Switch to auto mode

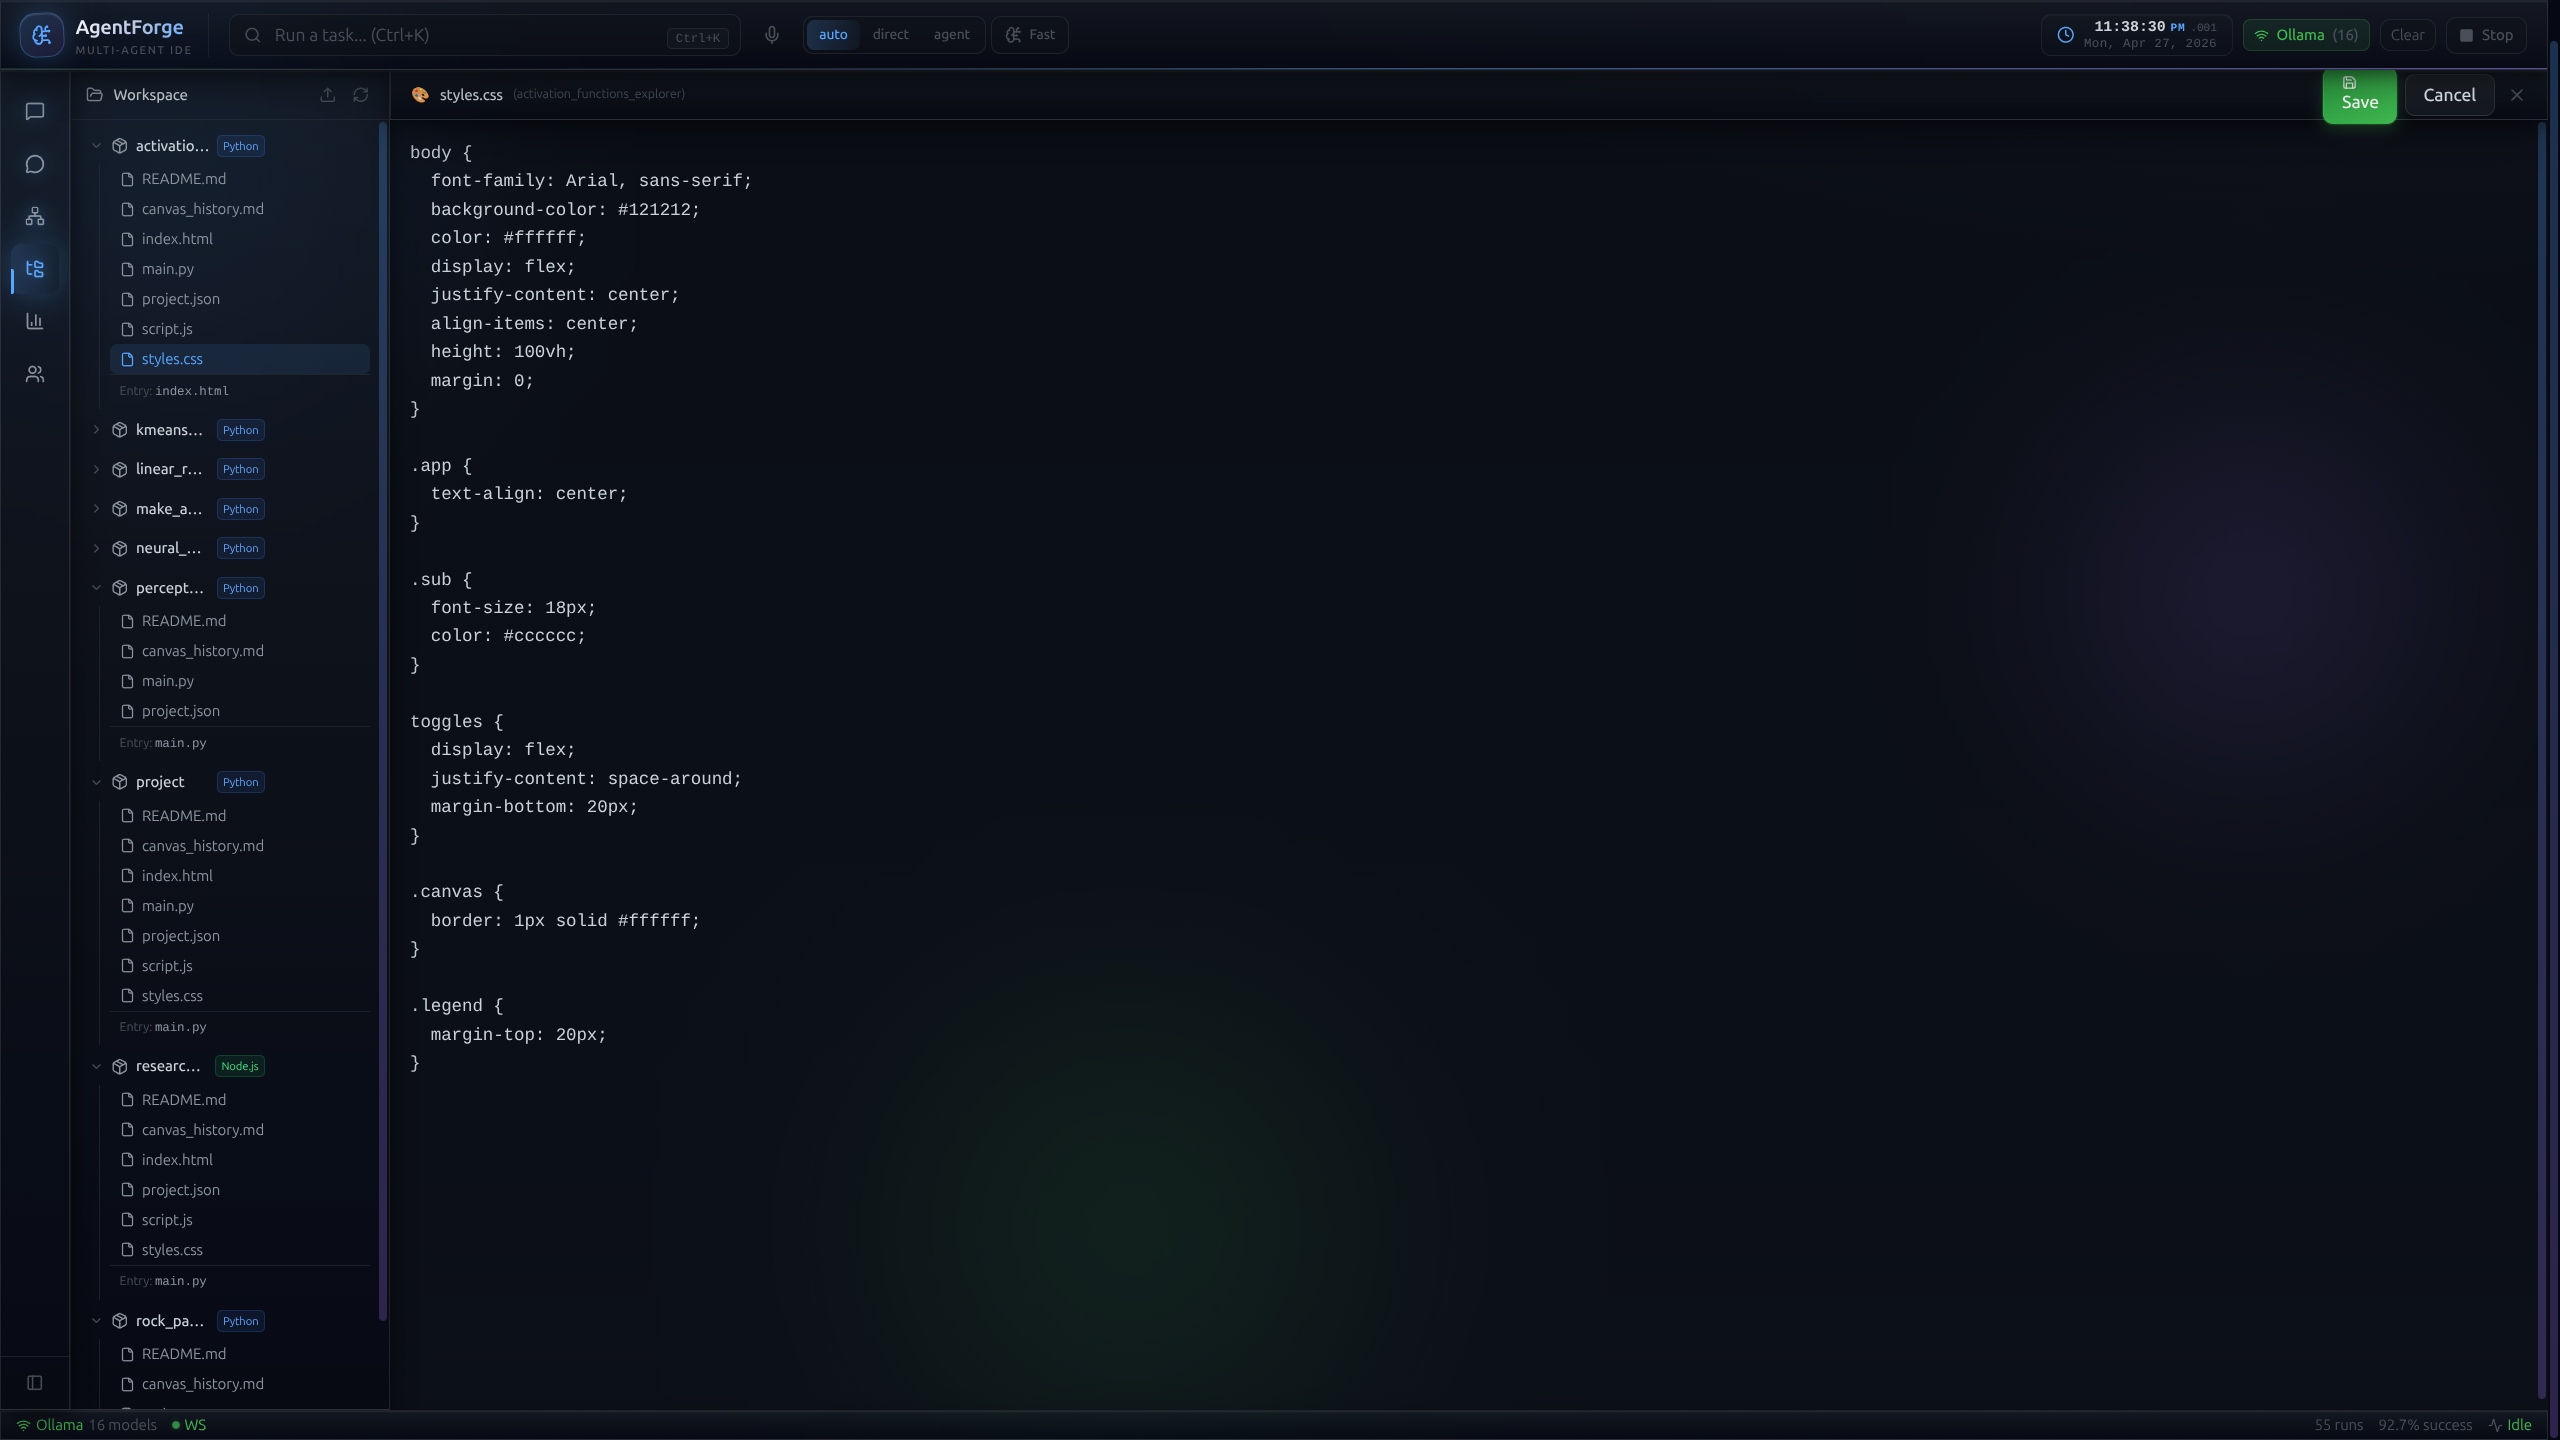point(833,35)
